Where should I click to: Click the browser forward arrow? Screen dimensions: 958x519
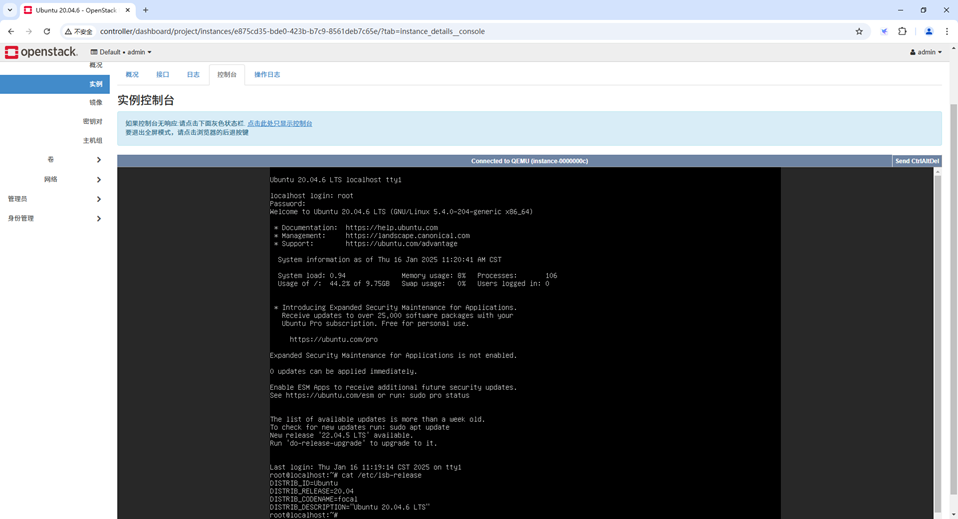click(29, 31)
